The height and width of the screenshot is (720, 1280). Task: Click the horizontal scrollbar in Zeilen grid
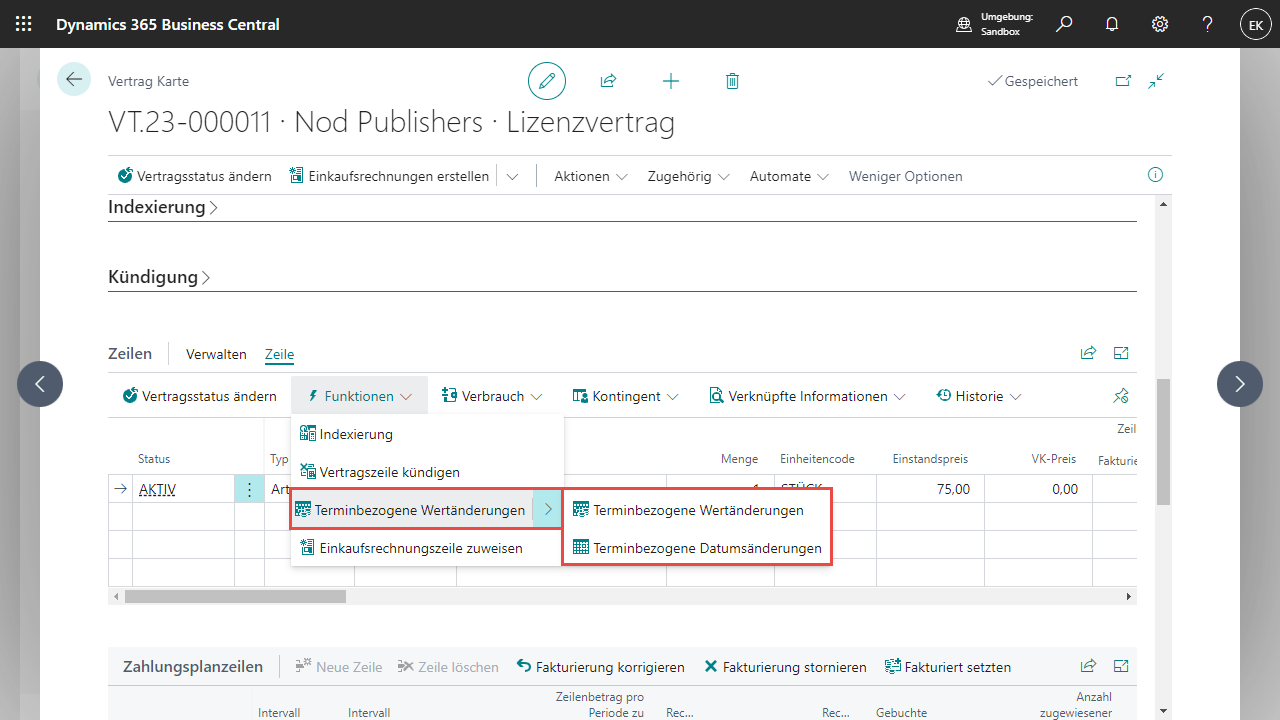(235, 596)
